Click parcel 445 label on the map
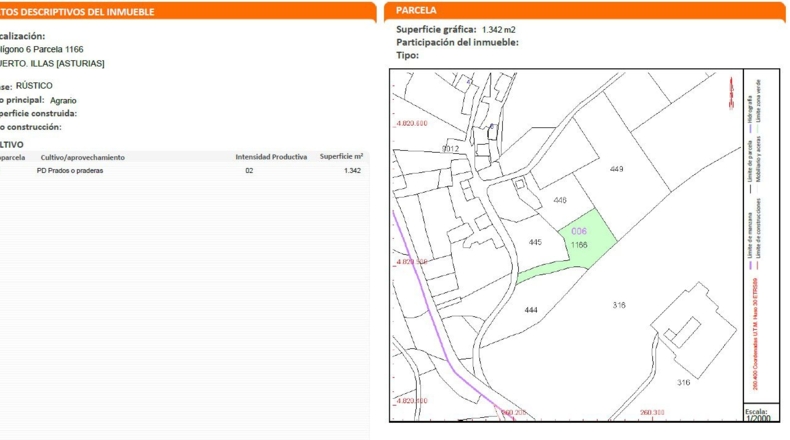 pos(535,242)
